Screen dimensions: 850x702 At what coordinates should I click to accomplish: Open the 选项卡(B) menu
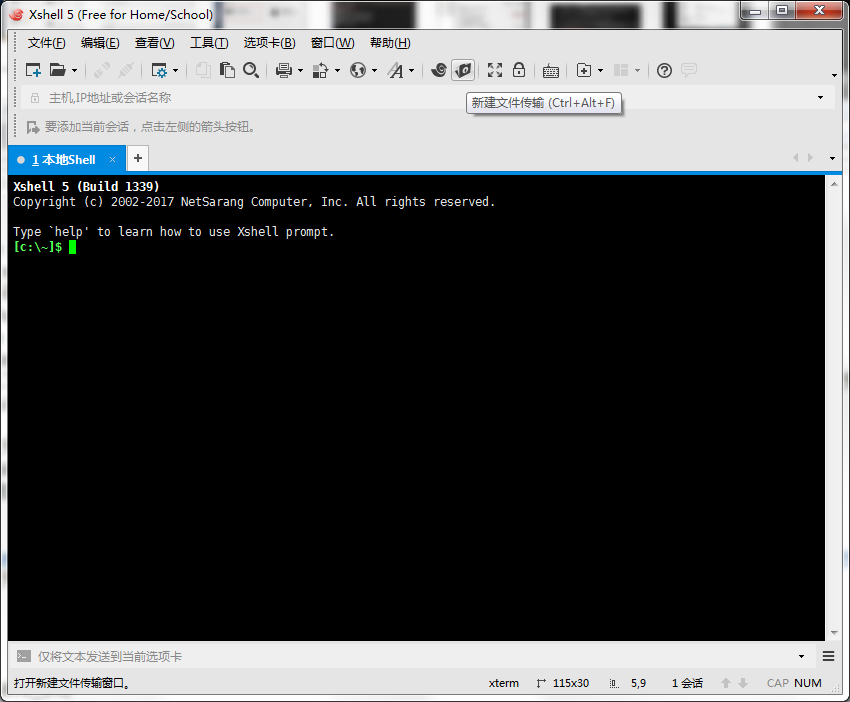click(269, 43)
